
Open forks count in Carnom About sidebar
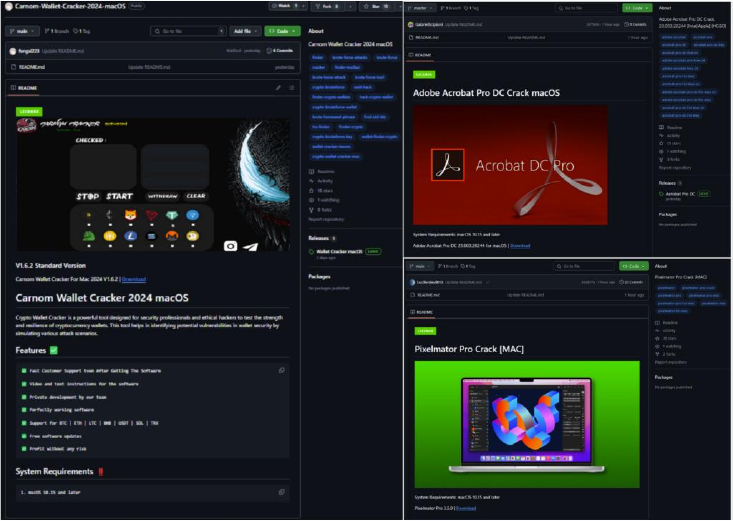(x=320, y=210)
